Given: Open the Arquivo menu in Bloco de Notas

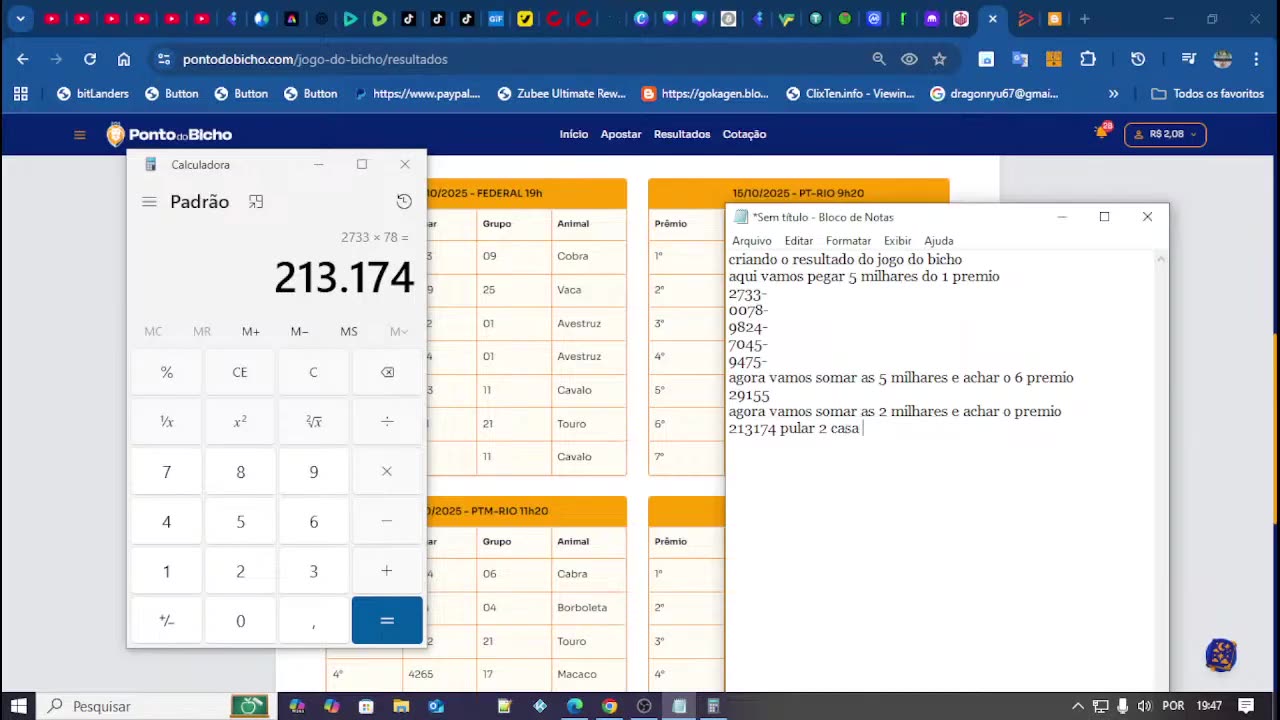Looking at the screenshot, I should (x=752, y=241).
